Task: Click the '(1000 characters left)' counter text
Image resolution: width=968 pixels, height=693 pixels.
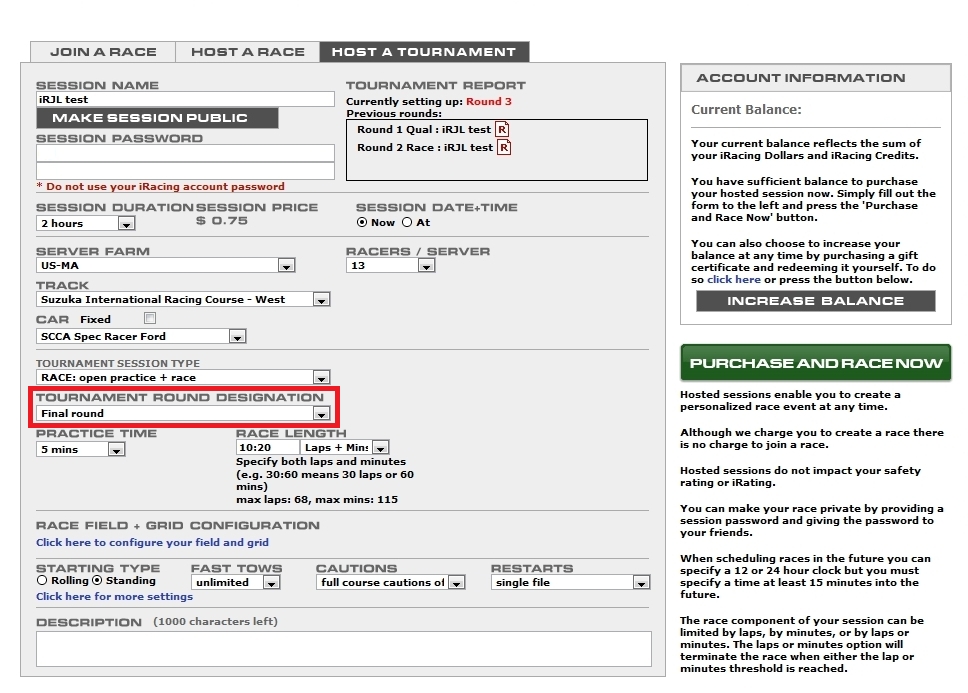Action: (x=215, y=621)
